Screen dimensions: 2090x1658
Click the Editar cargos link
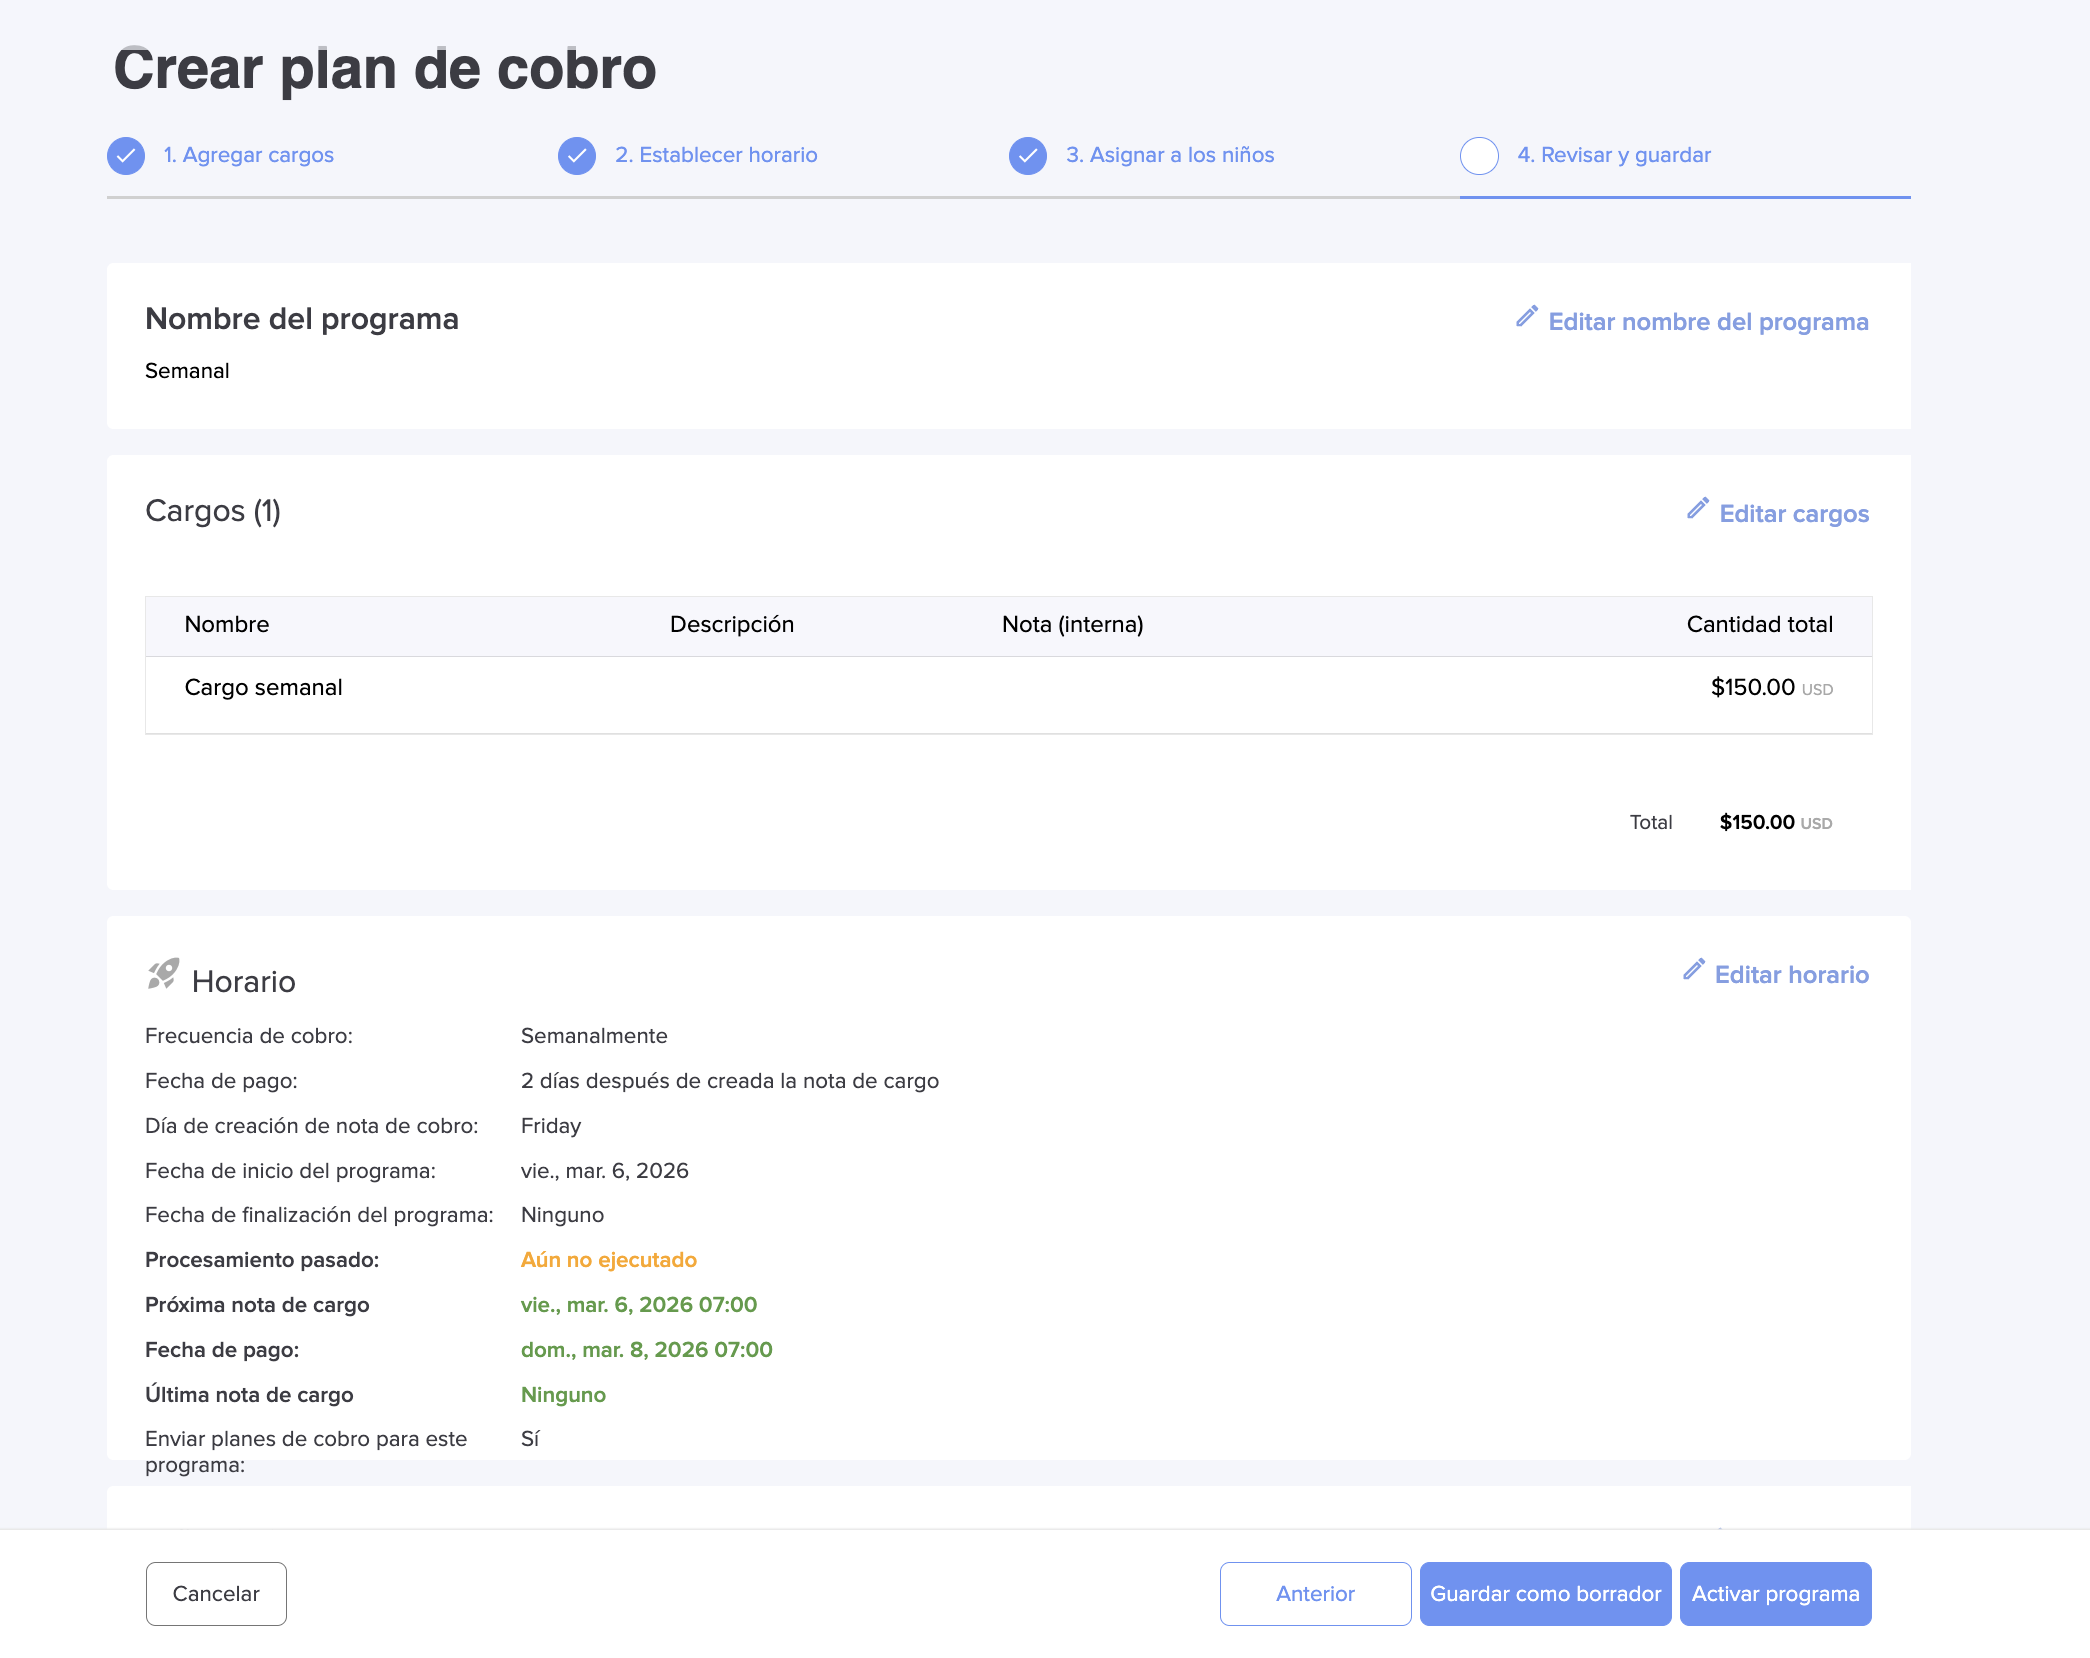1794,514
